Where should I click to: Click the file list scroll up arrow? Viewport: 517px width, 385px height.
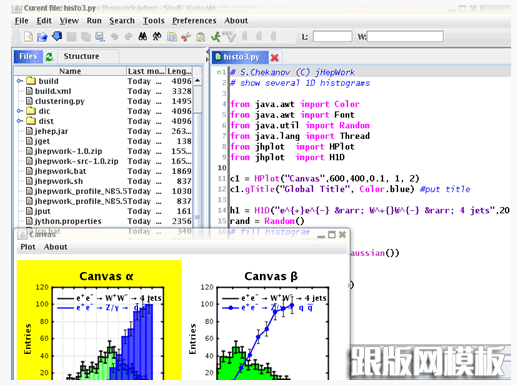(198, 81)
